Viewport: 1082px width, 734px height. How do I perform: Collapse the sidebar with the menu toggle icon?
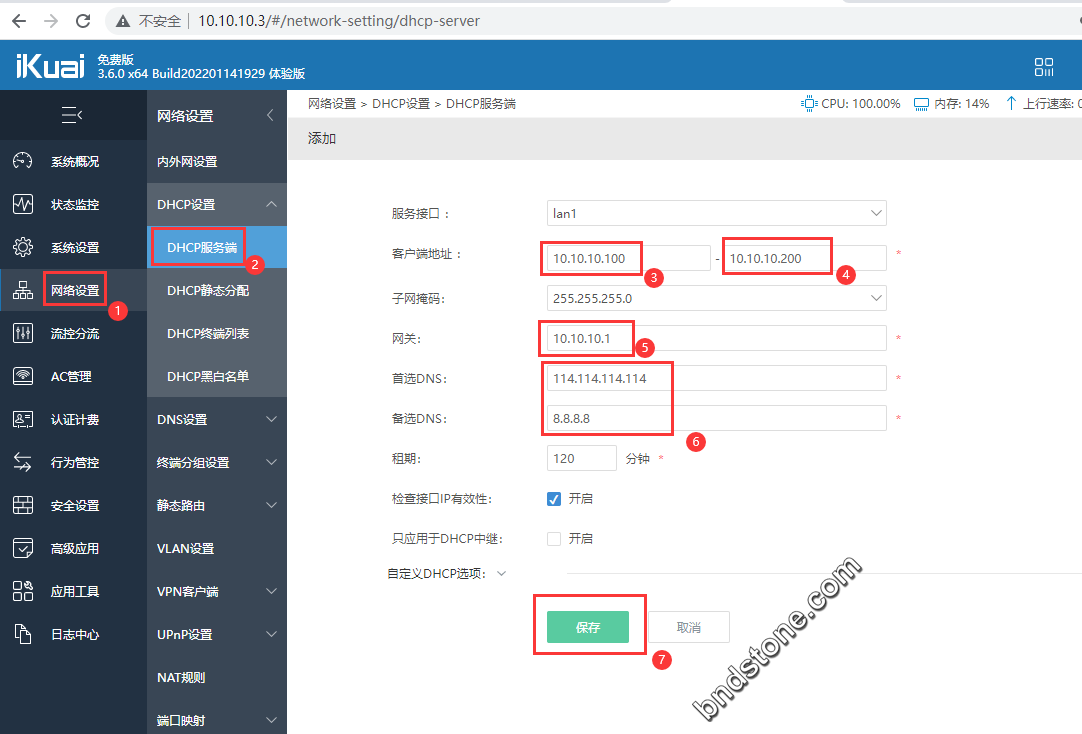point(72,115)
